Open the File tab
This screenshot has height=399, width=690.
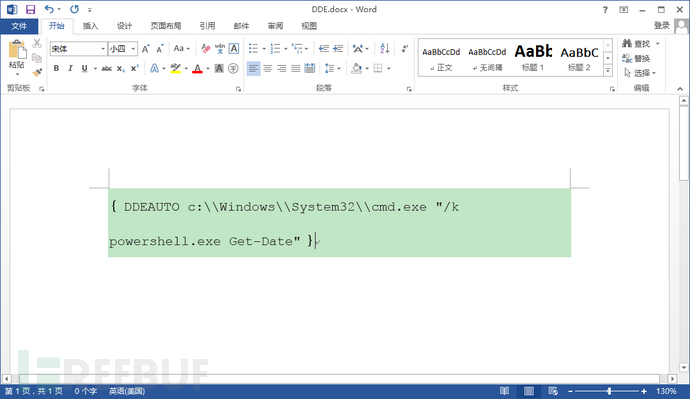19,26
